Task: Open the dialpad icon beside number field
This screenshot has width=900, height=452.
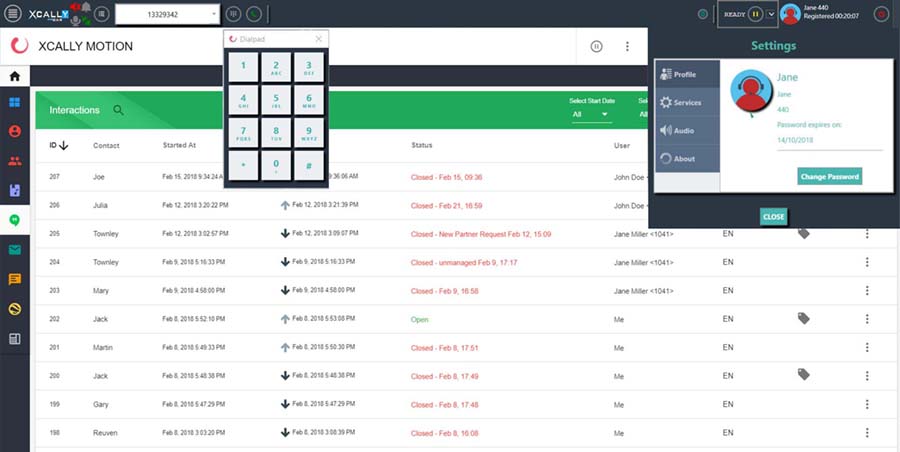Action: point(233,14)
